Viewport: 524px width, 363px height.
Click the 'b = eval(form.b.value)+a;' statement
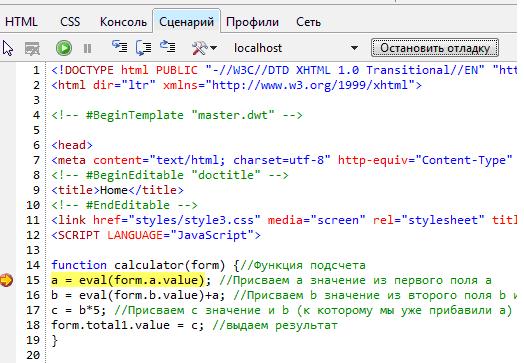pyautogui.click(x=138, y=295)
